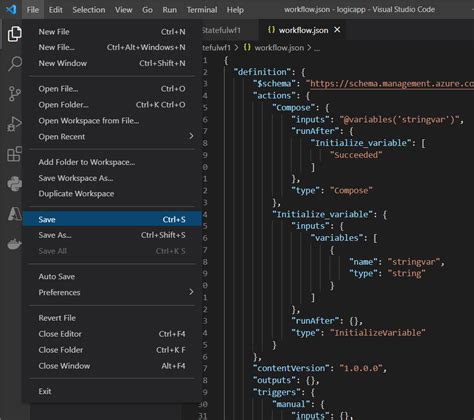Switch to the Statefulwf1 tab
The width and height of the screenshot is (474, 420).
(229, 30)
